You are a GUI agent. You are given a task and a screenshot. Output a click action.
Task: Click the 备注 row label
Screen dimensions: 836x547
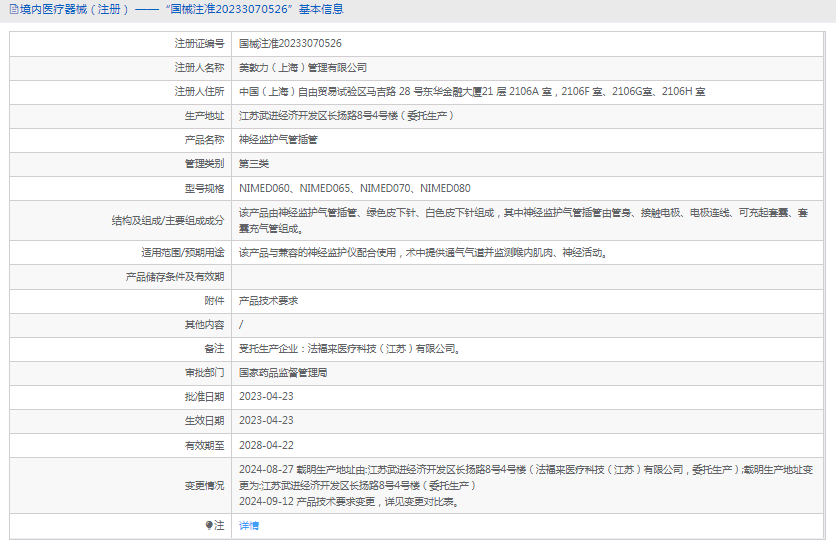[x=214, y=349]
